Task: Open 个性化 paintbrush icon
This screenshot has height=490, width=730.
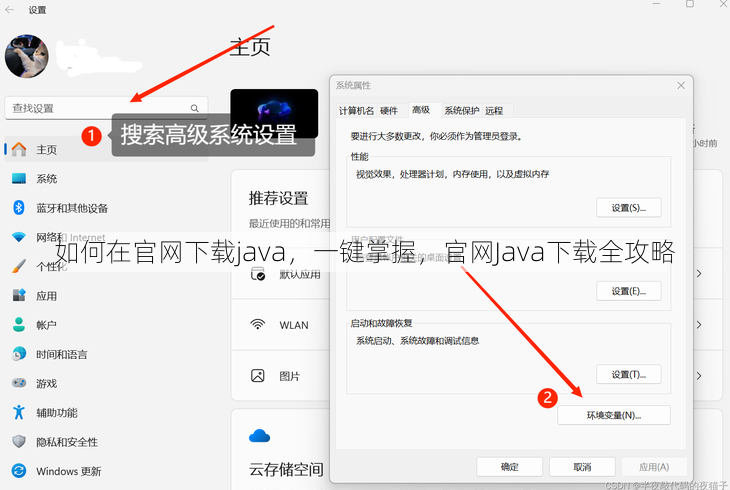Action: coord(19,266)
